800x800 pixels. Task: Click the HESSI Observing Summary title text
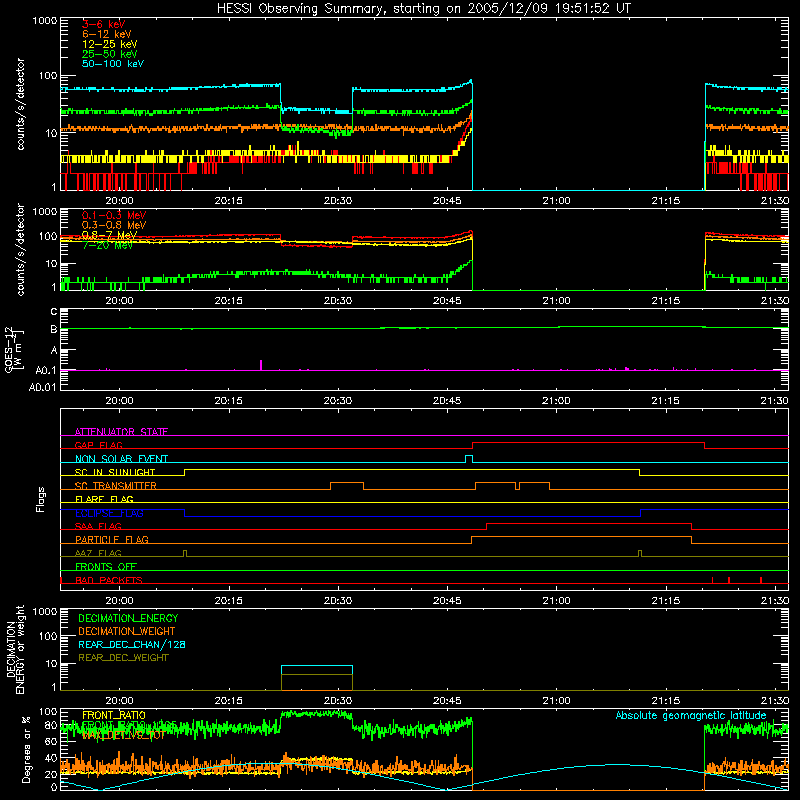coord(424,8)
